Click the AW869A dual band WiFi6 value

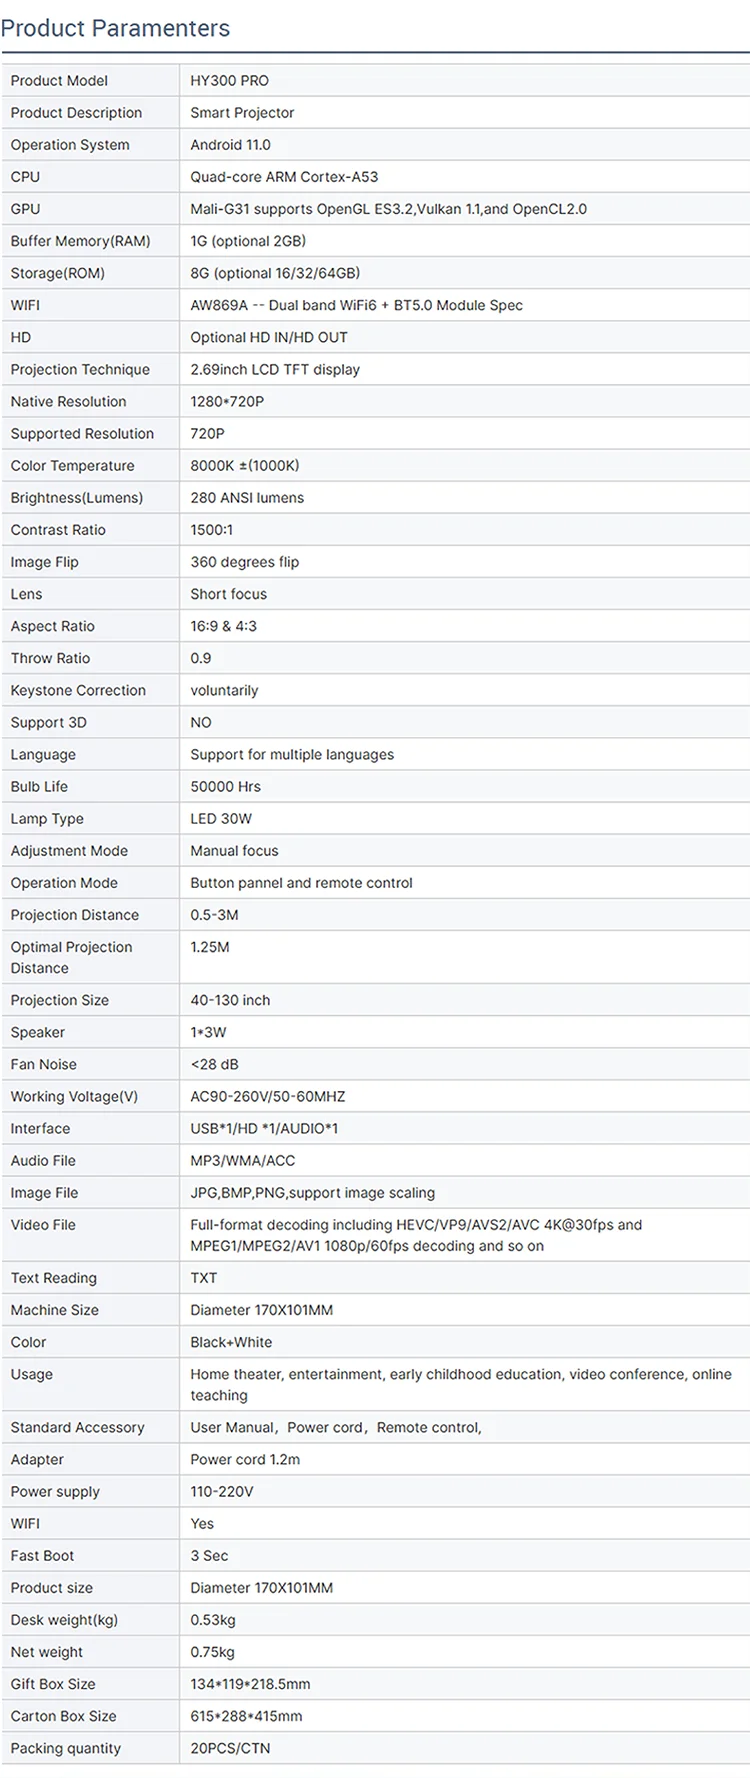(x=356, y=305)
